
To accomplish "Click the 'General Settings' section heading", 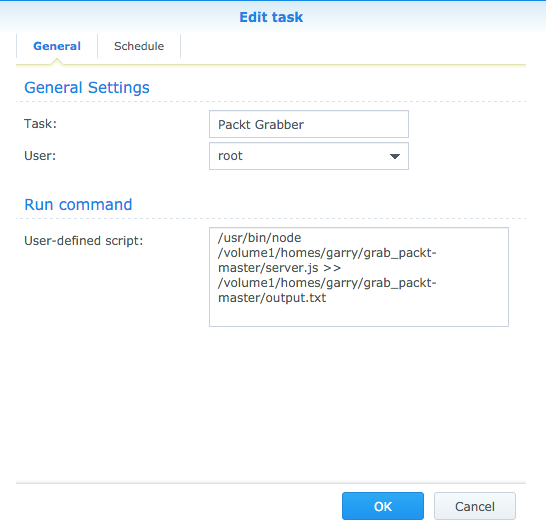I will point(87,87).
